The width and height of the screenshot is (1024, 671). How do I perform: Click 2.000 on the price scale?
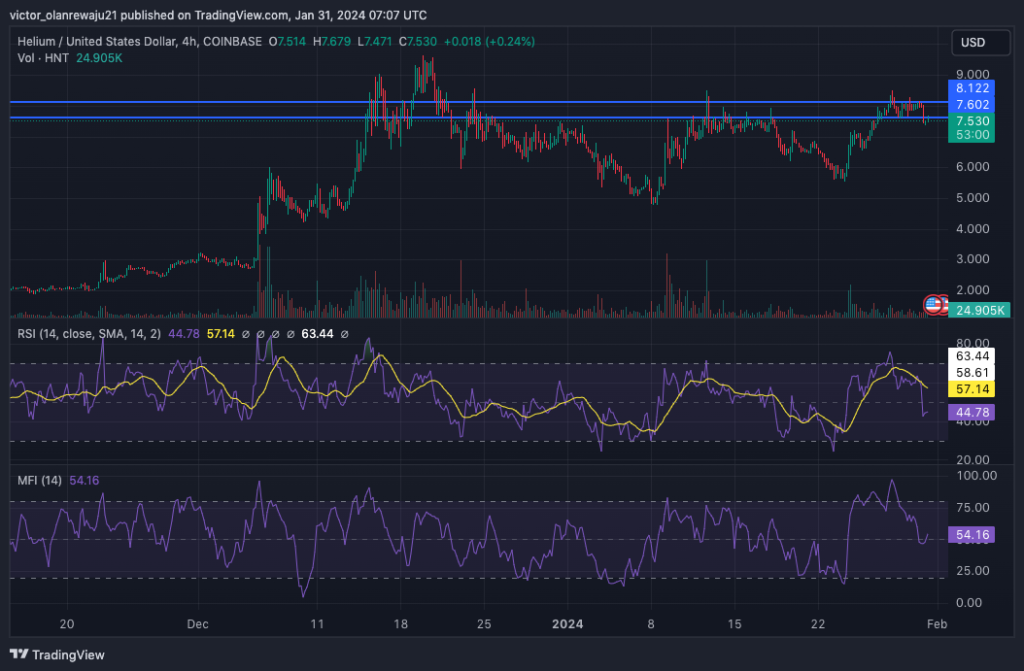(x=972, y=289)
